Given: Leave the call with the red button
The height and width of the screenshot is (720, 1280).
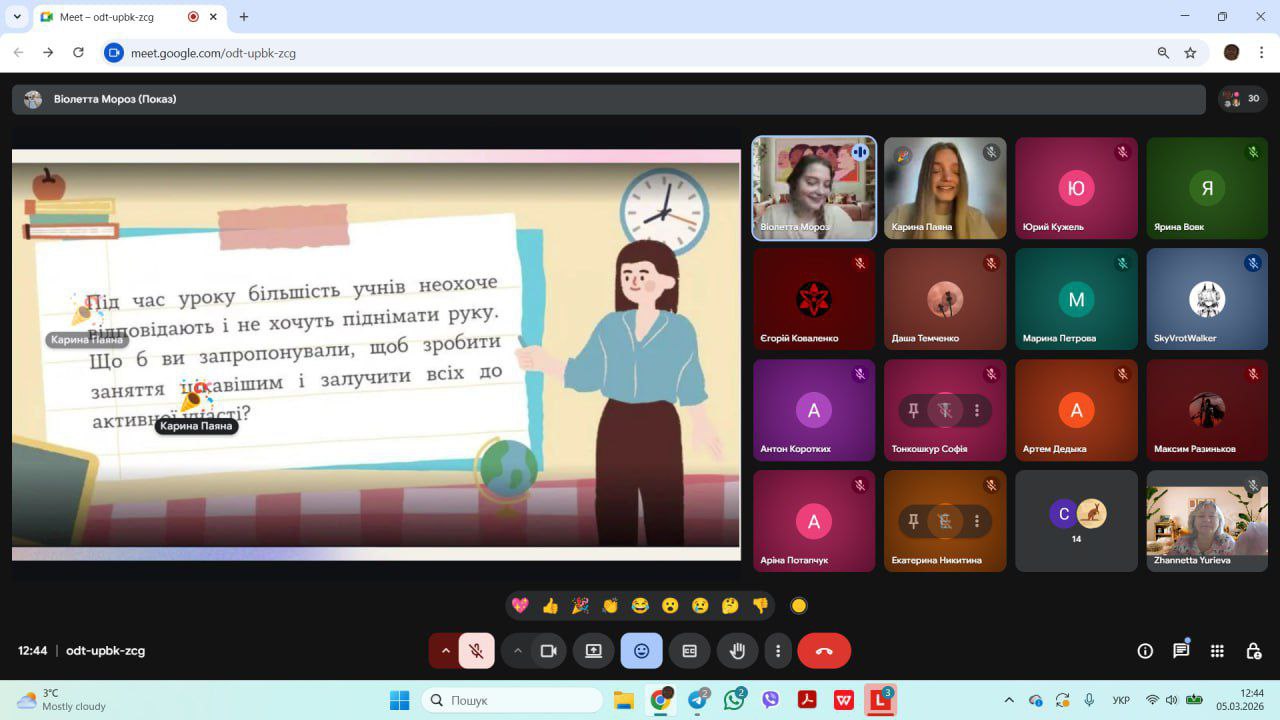Looking at the screenshot, I should click(824, 651).
